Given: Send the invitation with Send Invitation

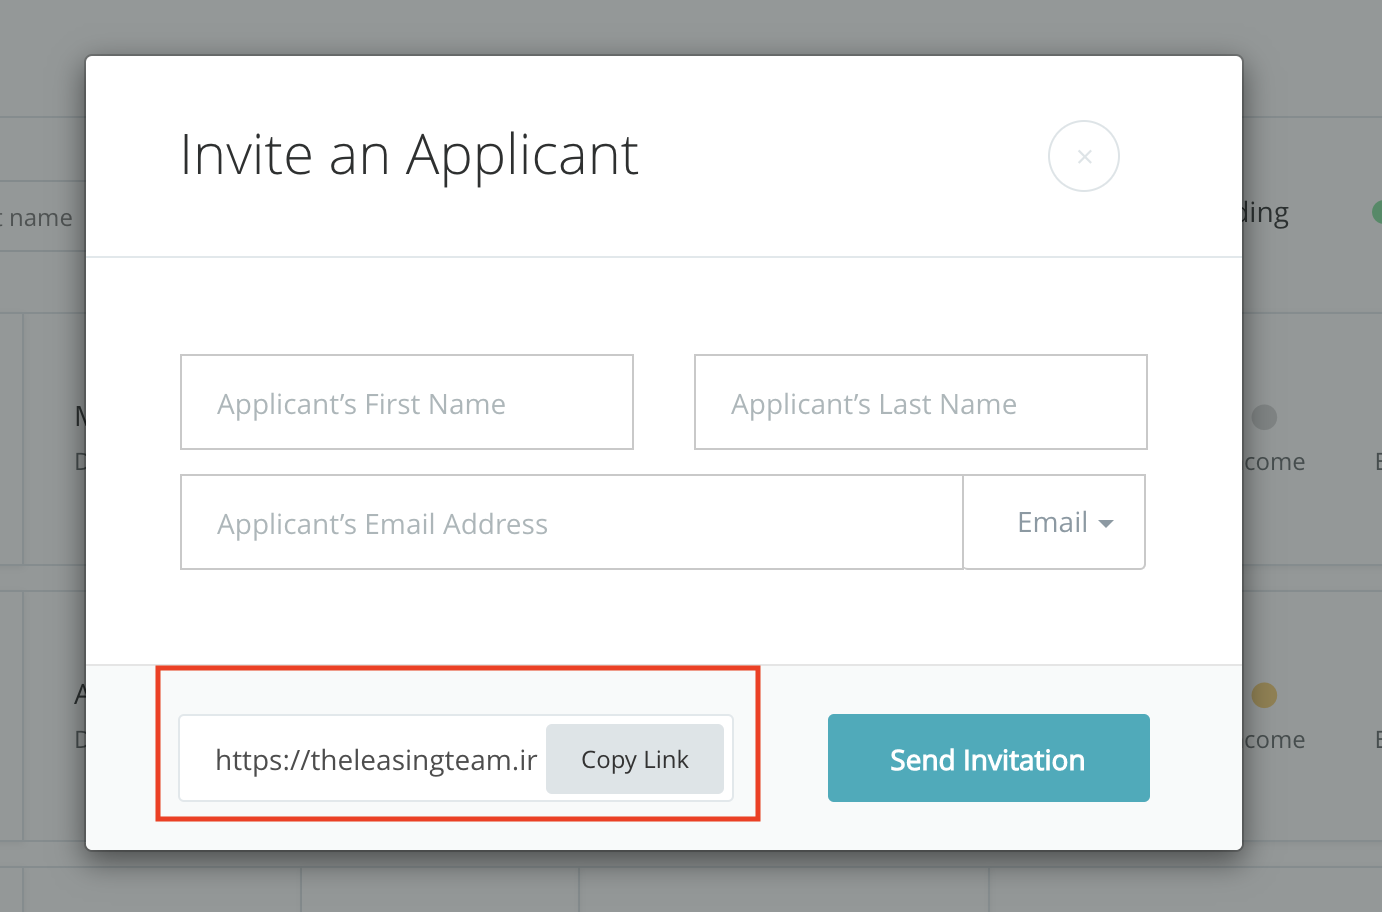Looking at the screenshot, I should [988, 758].
